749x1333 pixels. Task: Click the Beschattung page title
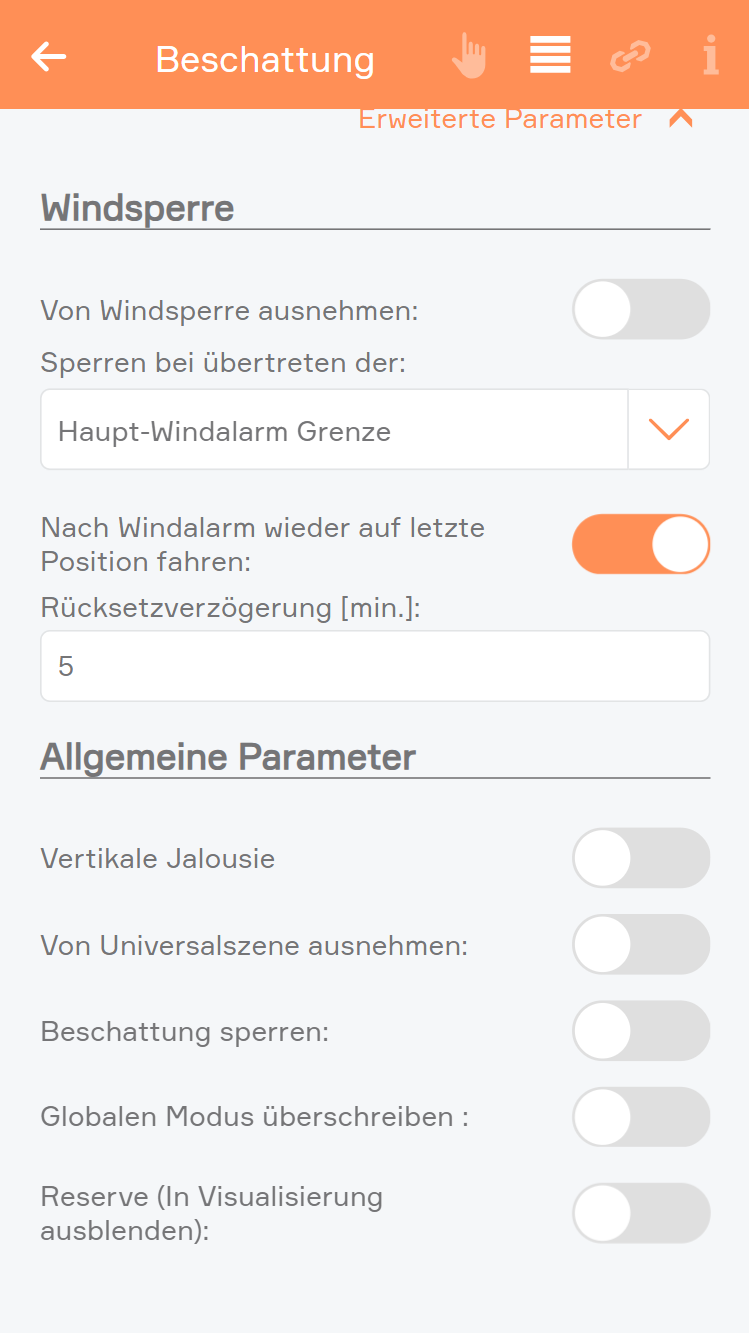click(x=265, y=59)
